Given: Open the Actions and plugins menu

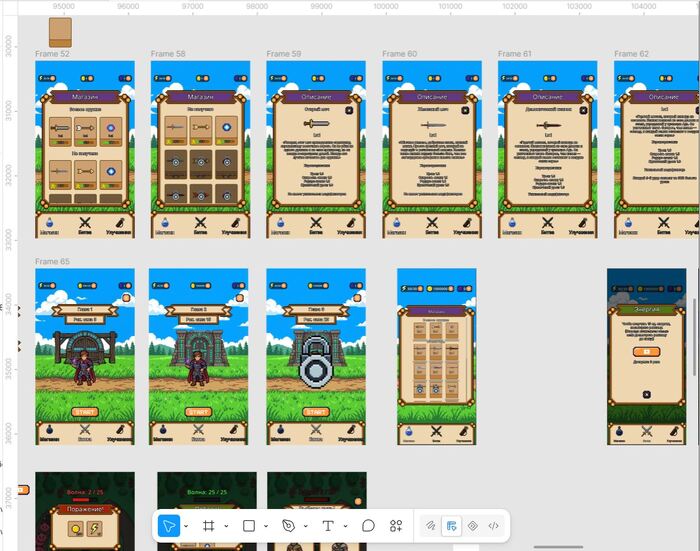Looking at the screenshot, I should coord(396,526).
